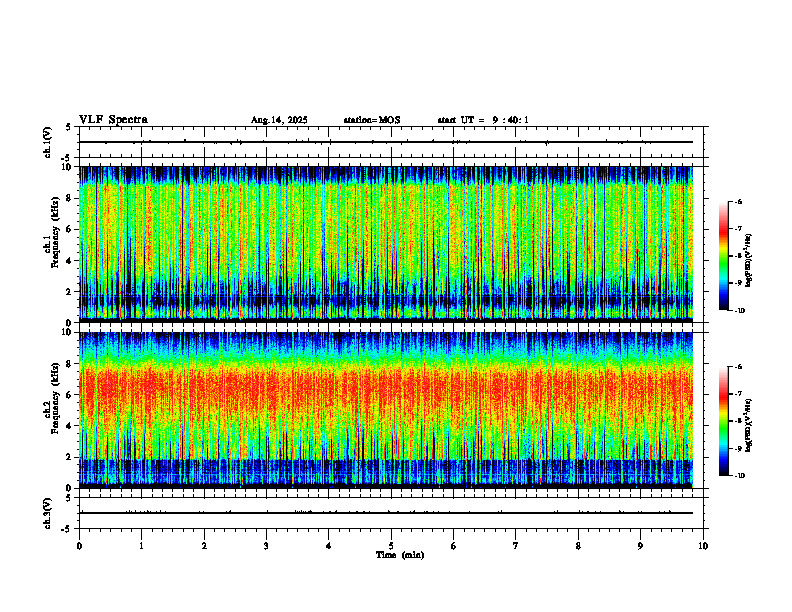The image size is (792, 612).
Task: Click the ch.2 frequency axis "6" tick label
Action: (70, 395)
